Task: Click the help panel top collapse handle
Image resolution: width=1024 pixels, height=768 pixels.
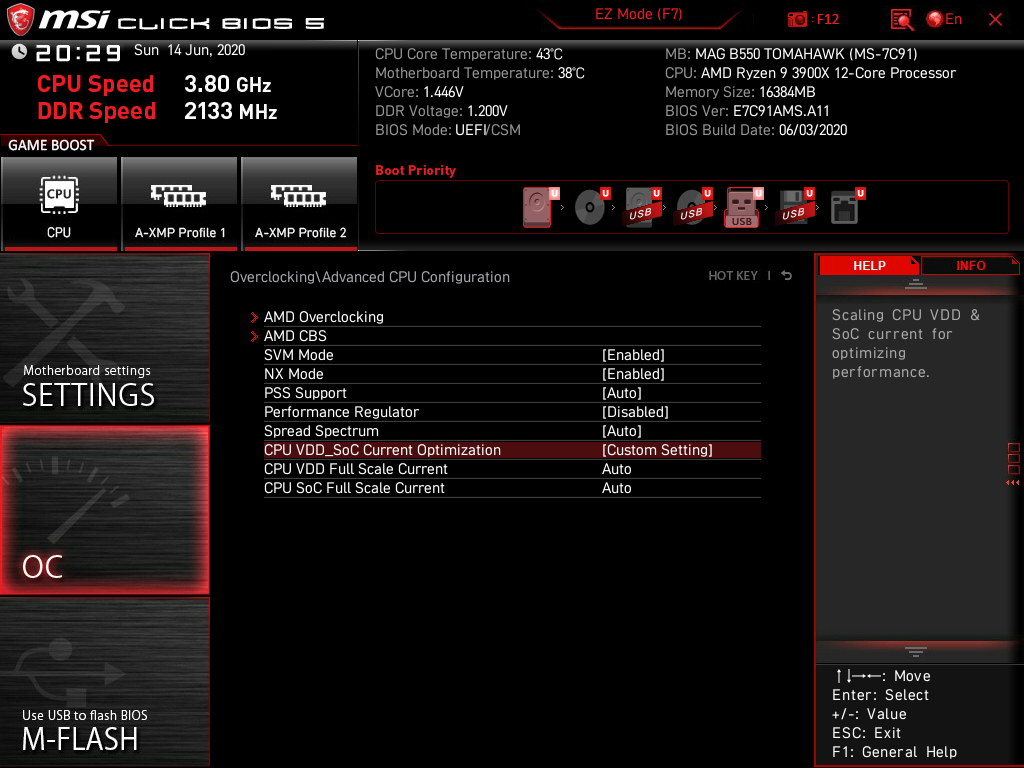Action: [x=916, y=283]
